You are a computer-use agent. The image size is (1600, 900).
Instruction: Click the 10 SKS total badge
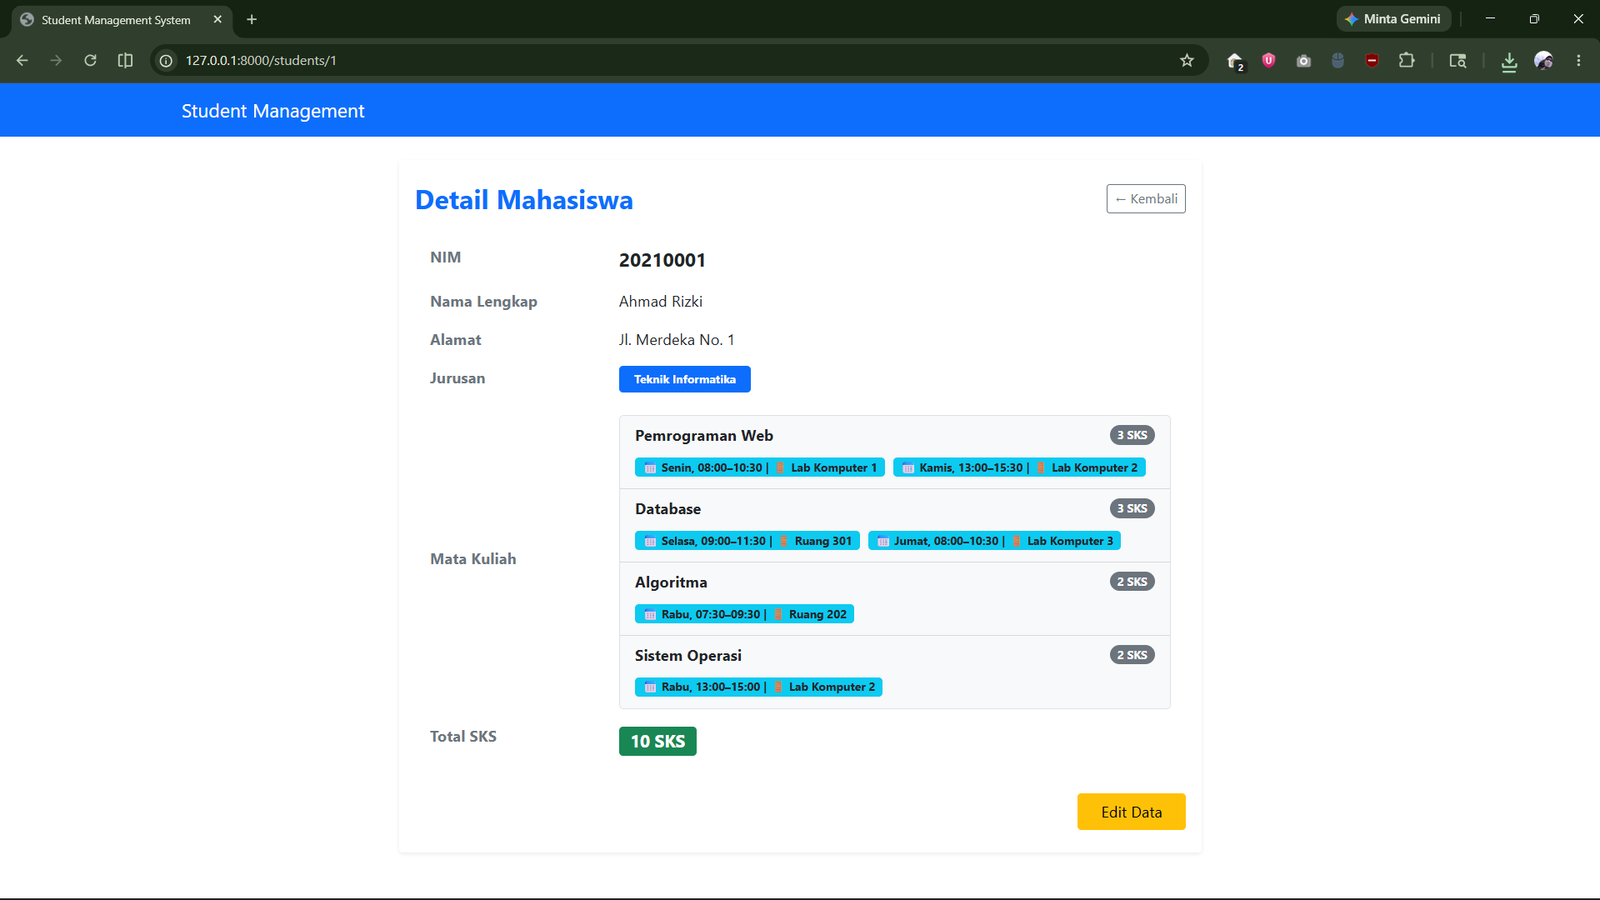pos(657,741)
